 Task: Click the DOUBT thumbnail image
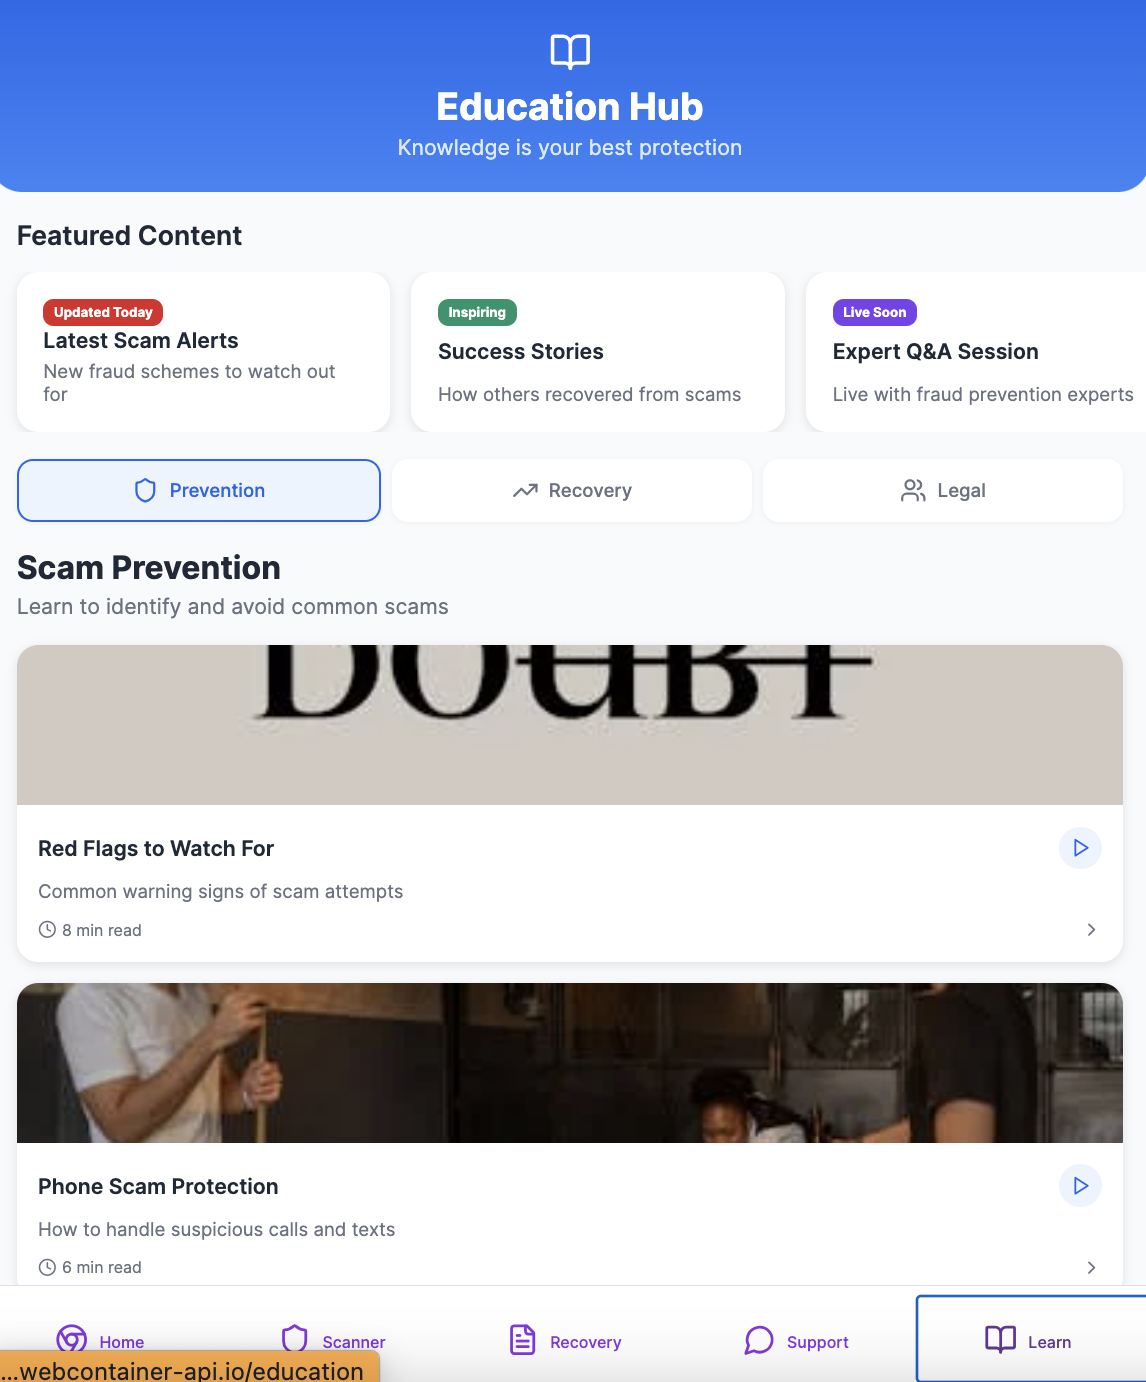[570, 725]
